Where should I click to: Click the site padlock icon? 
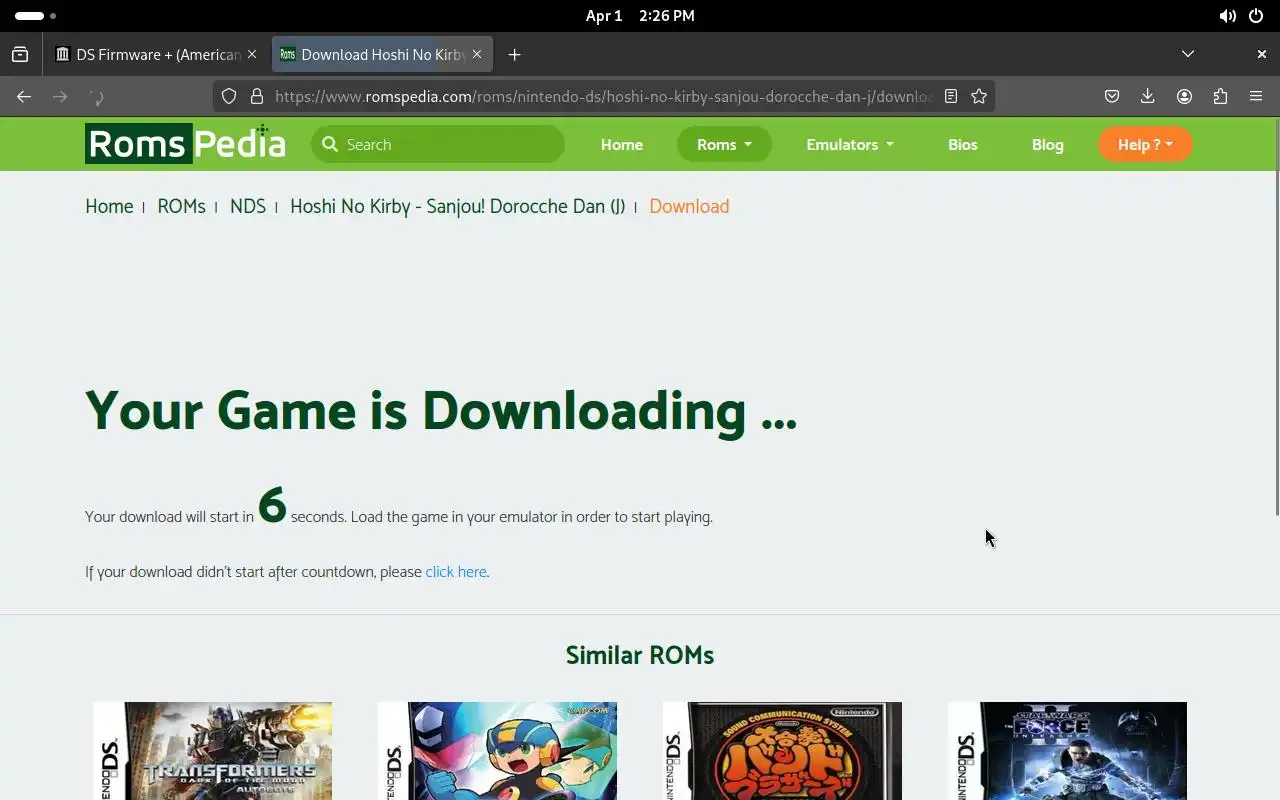tap(257, 96)
